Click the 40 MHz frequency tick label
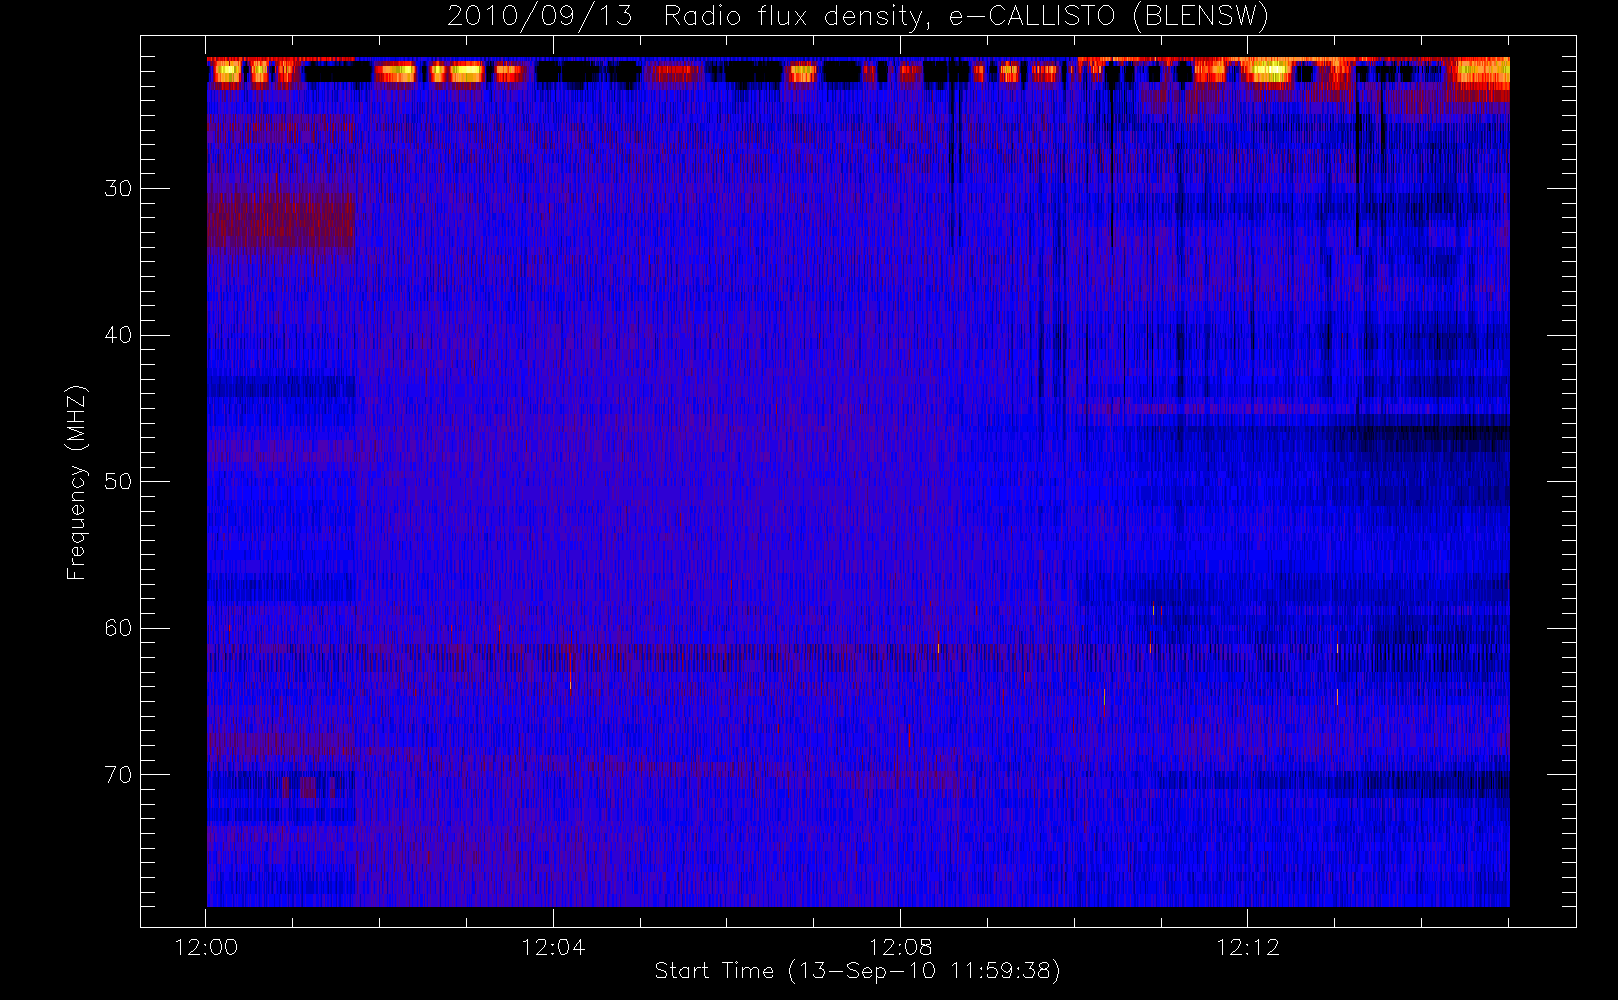The width and height of the screenshot is (1618, 1000). 118,335
